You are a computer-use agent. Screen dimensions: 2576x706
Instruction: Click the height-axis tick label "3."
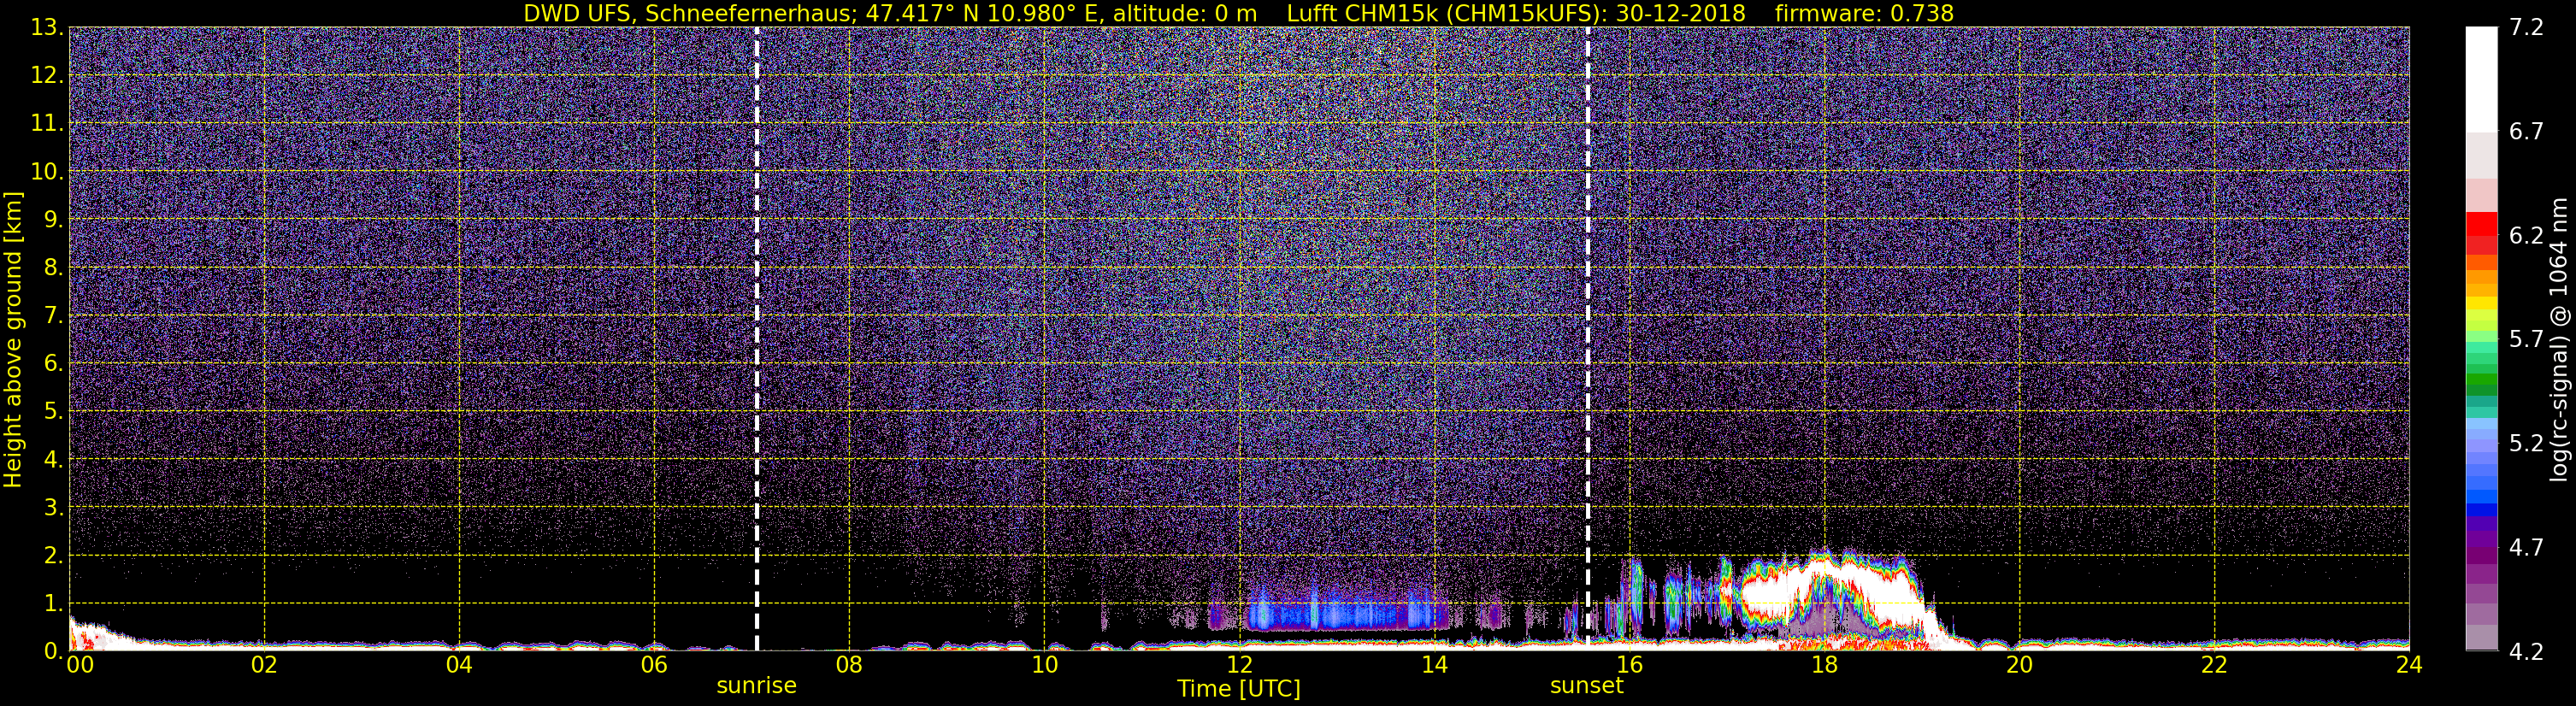[x=54, y=507]
